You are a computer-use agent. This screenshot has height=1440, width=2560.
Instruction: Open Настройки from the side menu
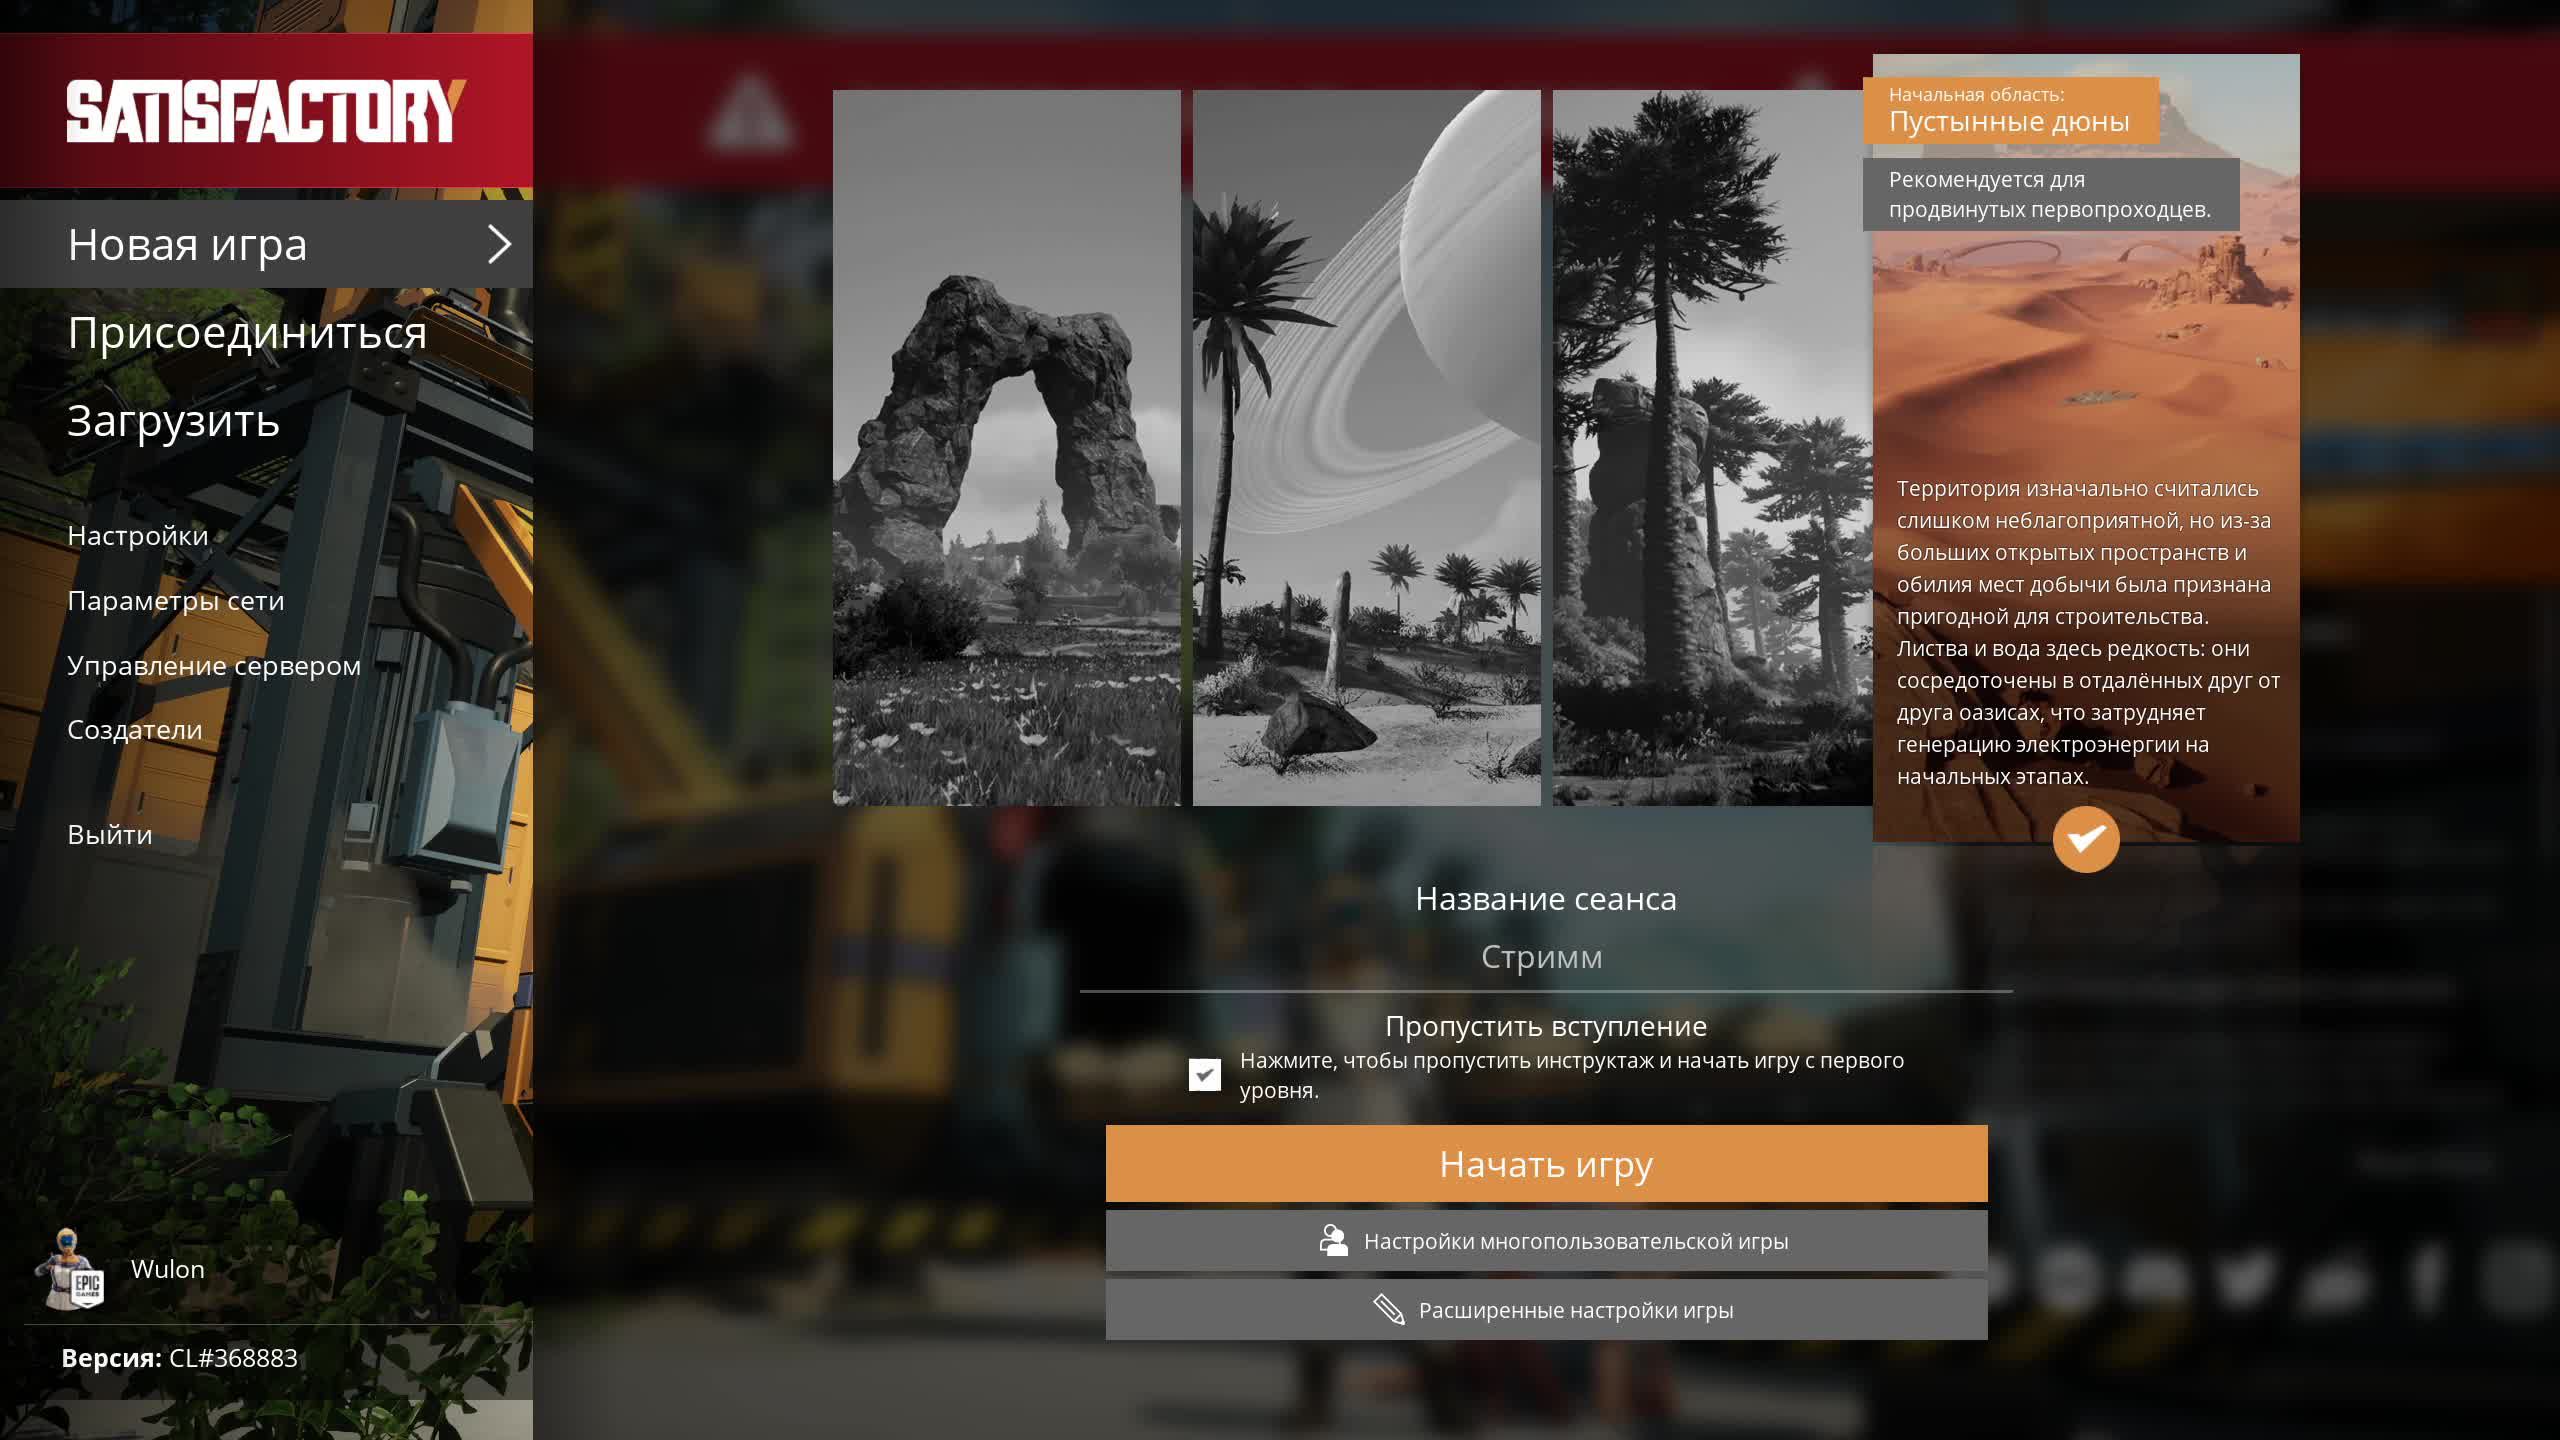pyautogui.click(x=138, y=536)
